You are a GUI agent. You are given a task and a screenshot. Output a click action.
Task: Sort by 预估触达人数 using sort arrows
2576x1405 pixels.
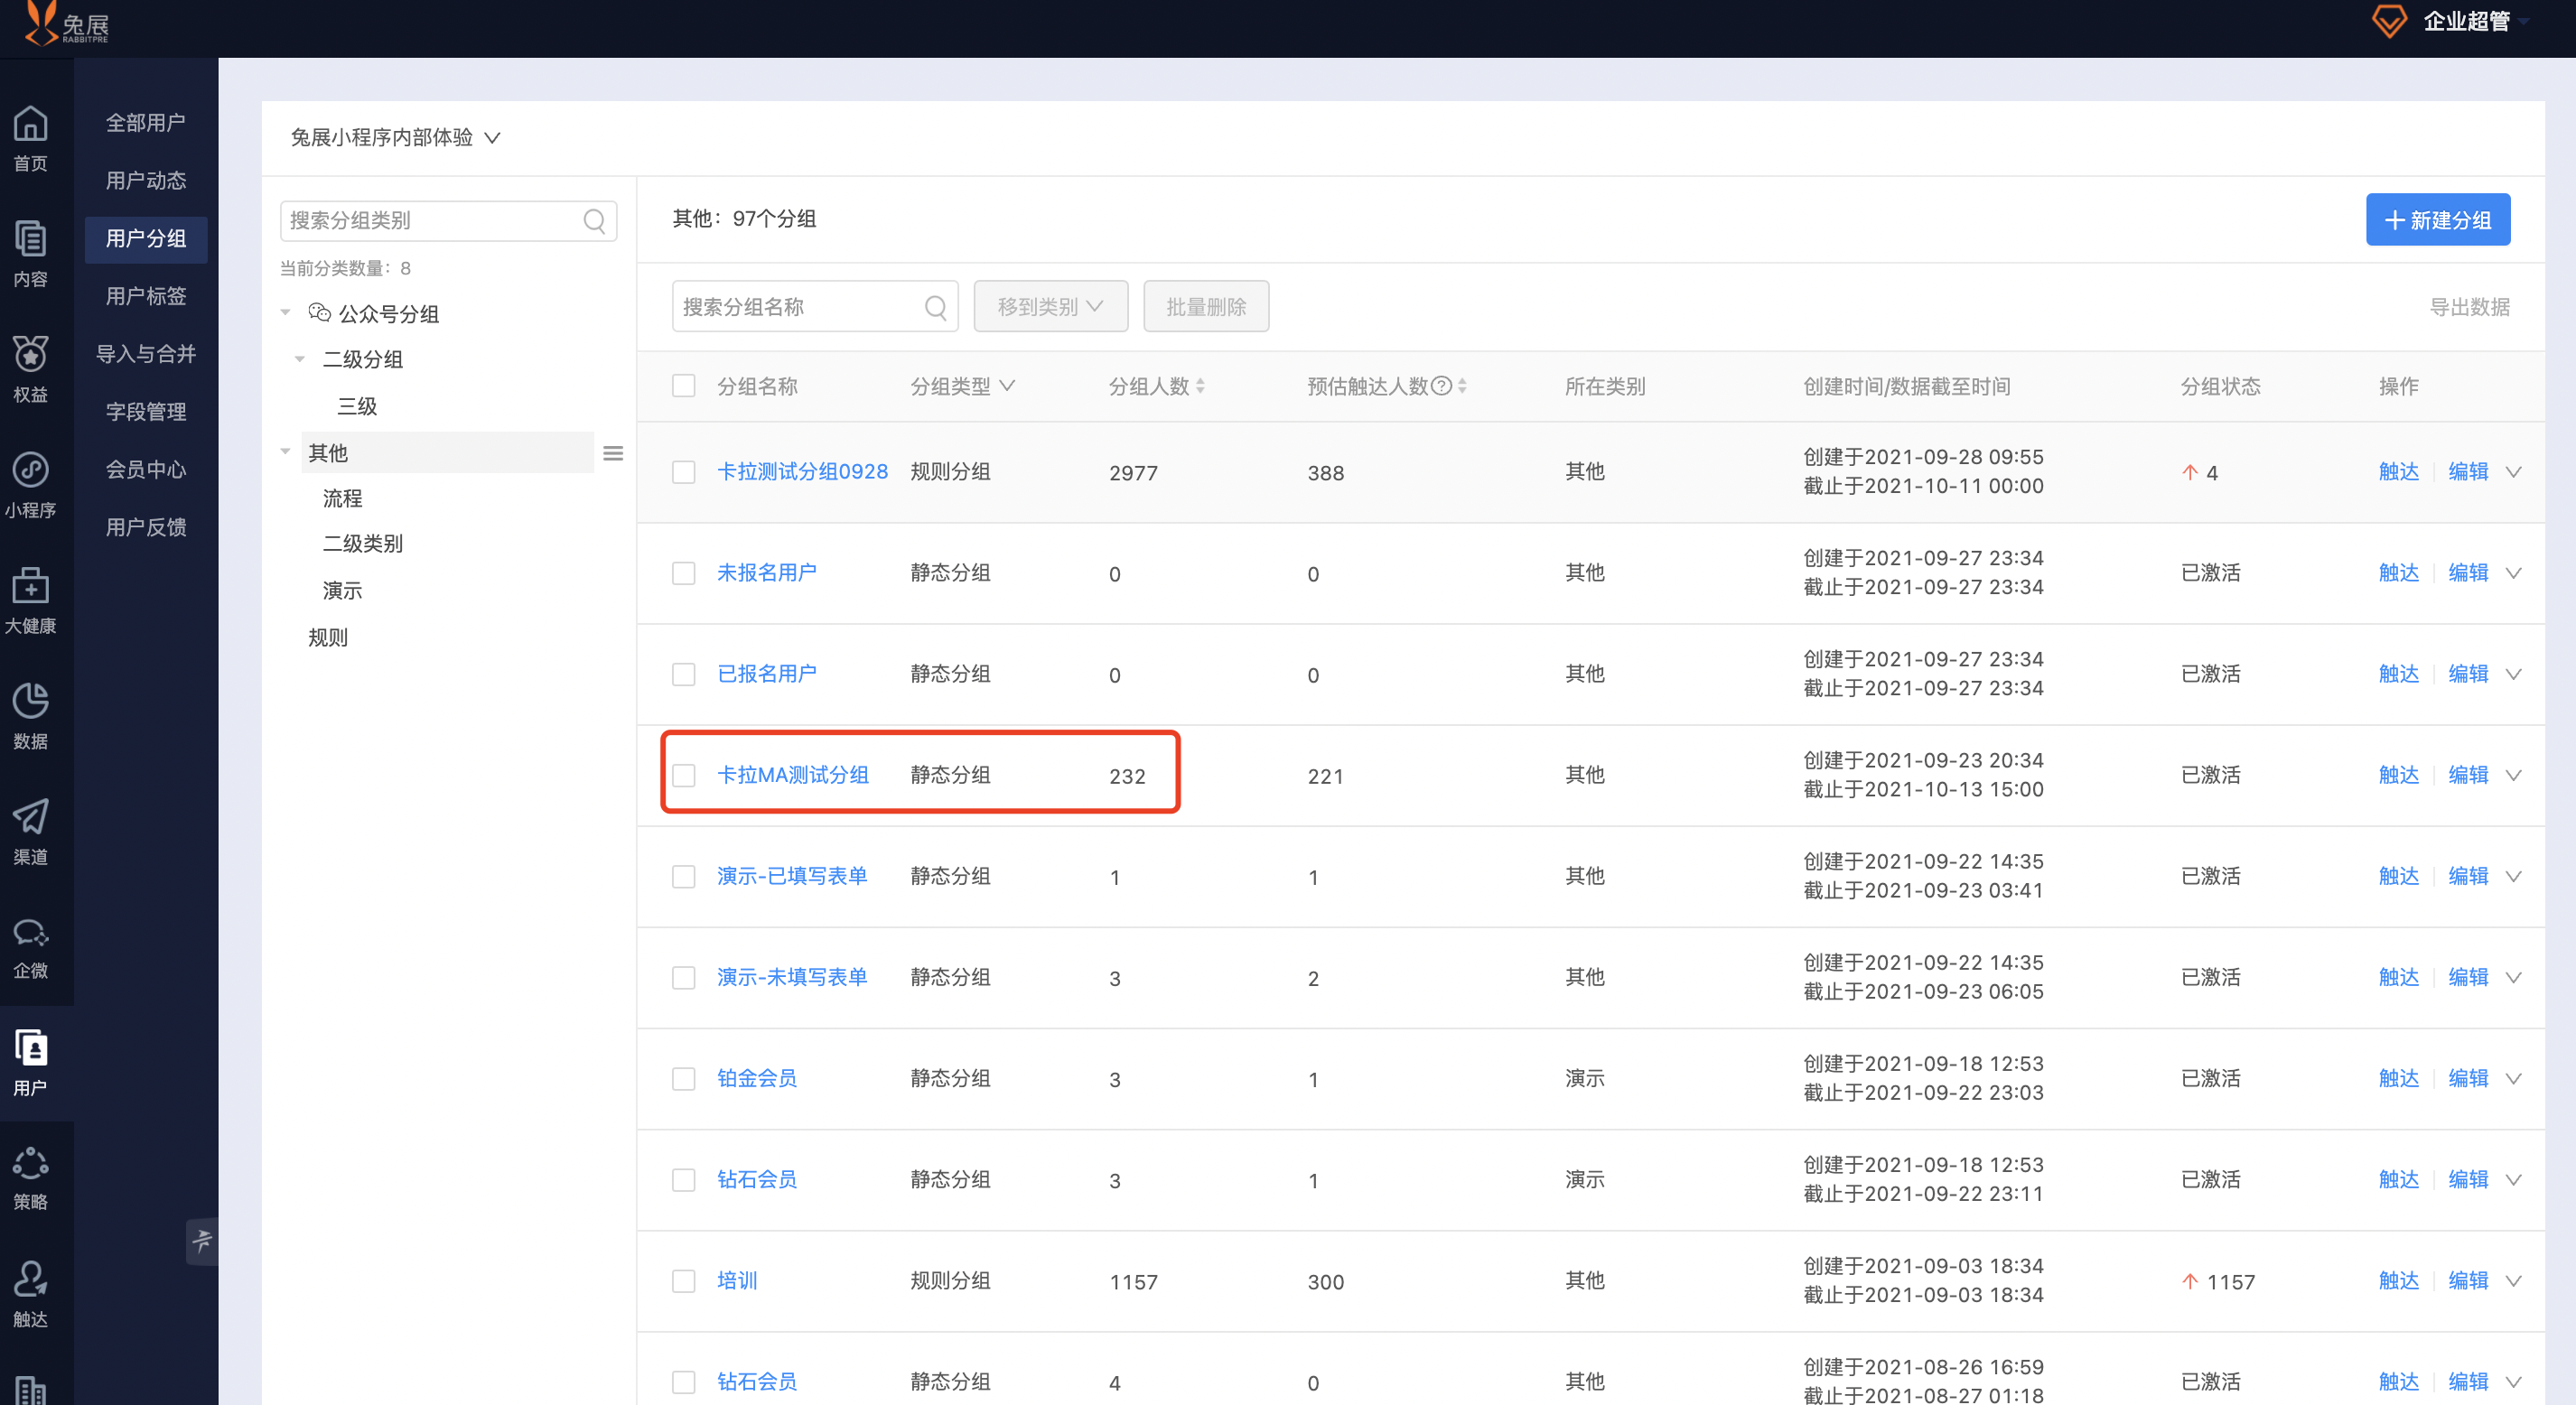pyautogui.click(x=1462, y=386)
